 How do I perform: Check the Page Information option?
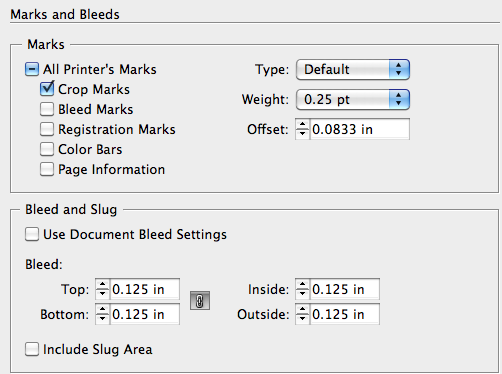click(47, 169)
